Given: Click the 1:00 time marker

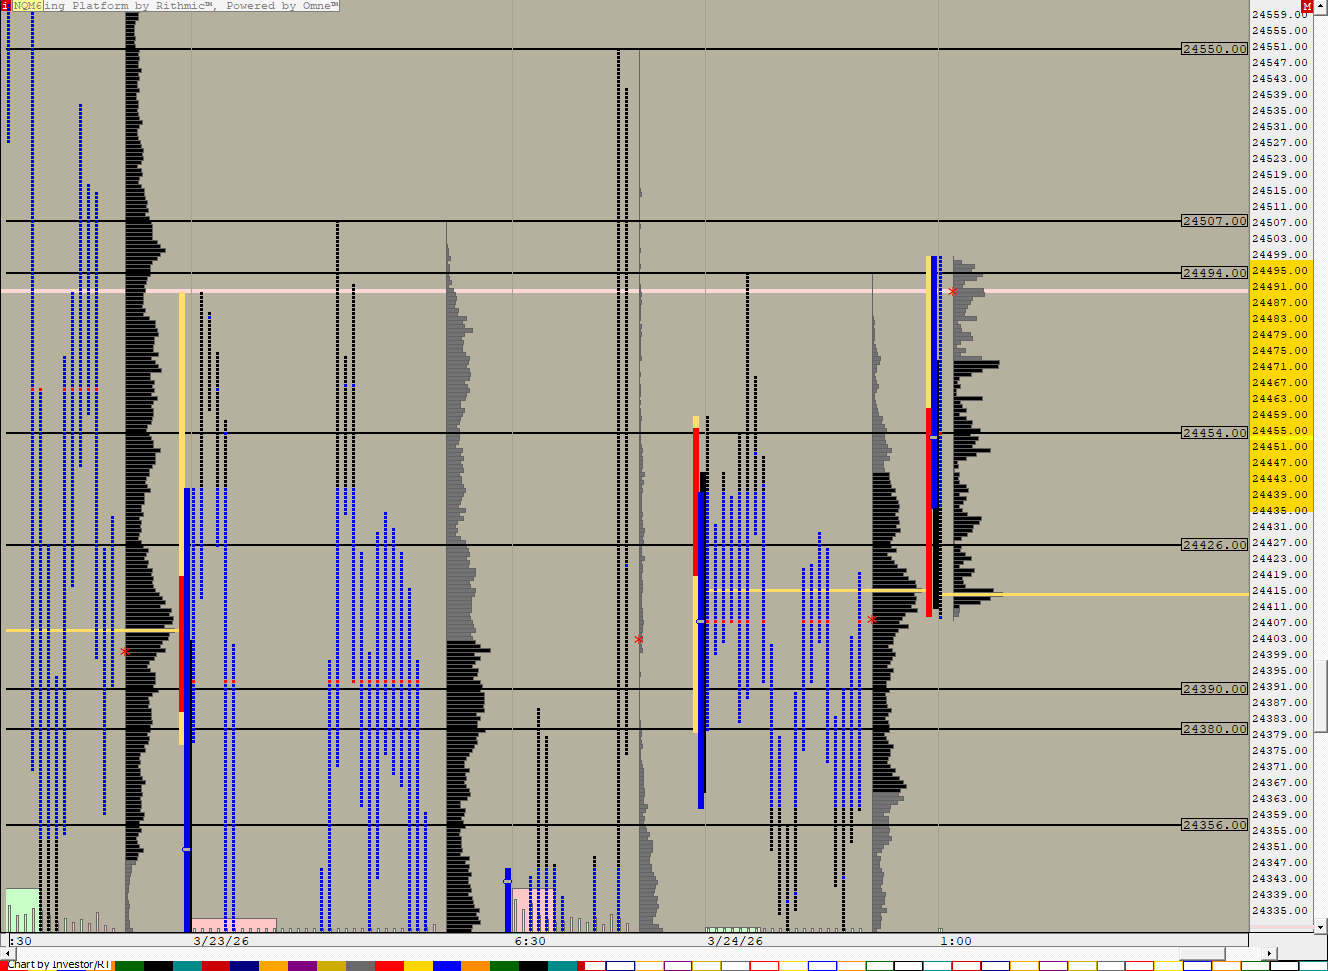Looking at the screenshot, I should pyautogui.click(x=955, y=941).
